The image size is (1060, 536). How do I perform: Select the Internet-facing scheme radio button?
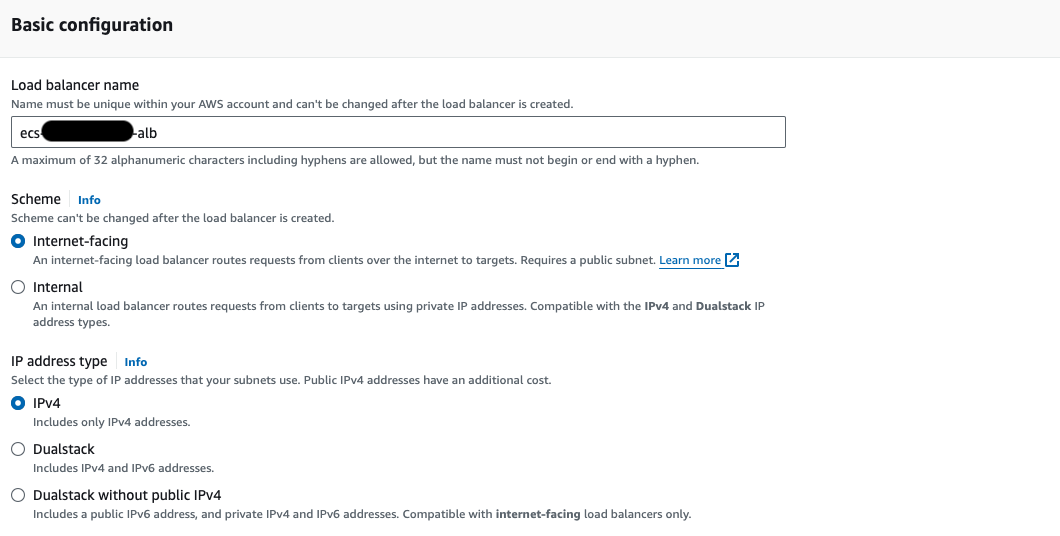point(18,241)
